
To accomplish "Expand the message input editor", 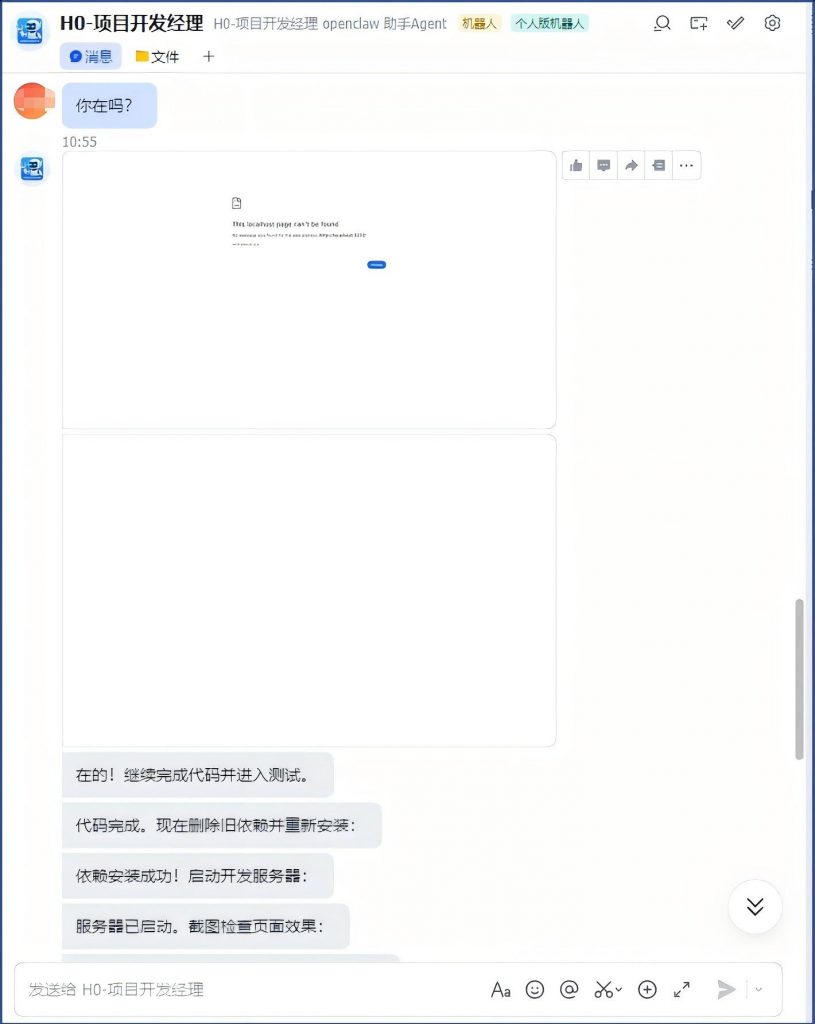I will coord(682,990).
